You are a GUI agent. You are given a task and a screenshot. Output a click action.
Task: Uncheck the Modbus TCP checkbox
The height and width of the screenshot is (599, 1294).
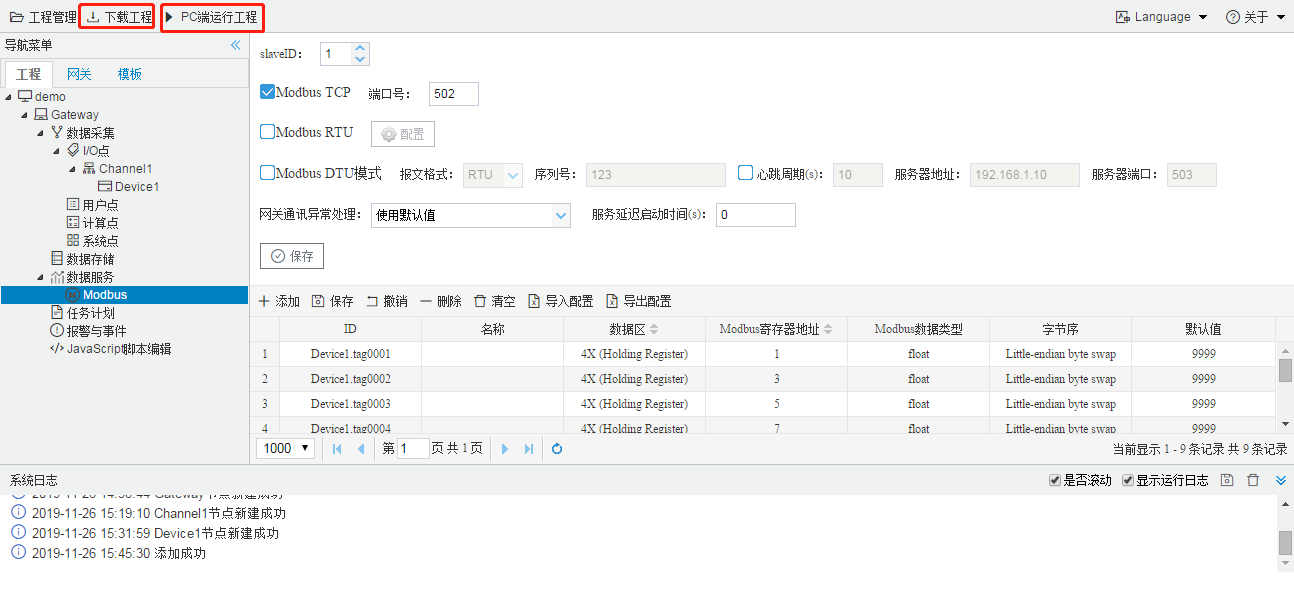click(x=267, y=92)
